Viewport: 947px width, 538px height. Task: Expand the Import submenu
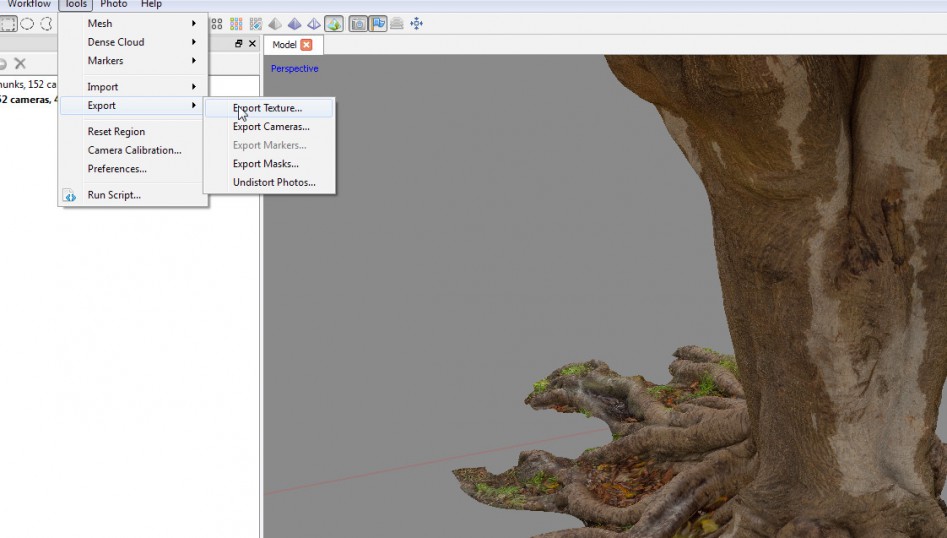(x=133, y=87)
